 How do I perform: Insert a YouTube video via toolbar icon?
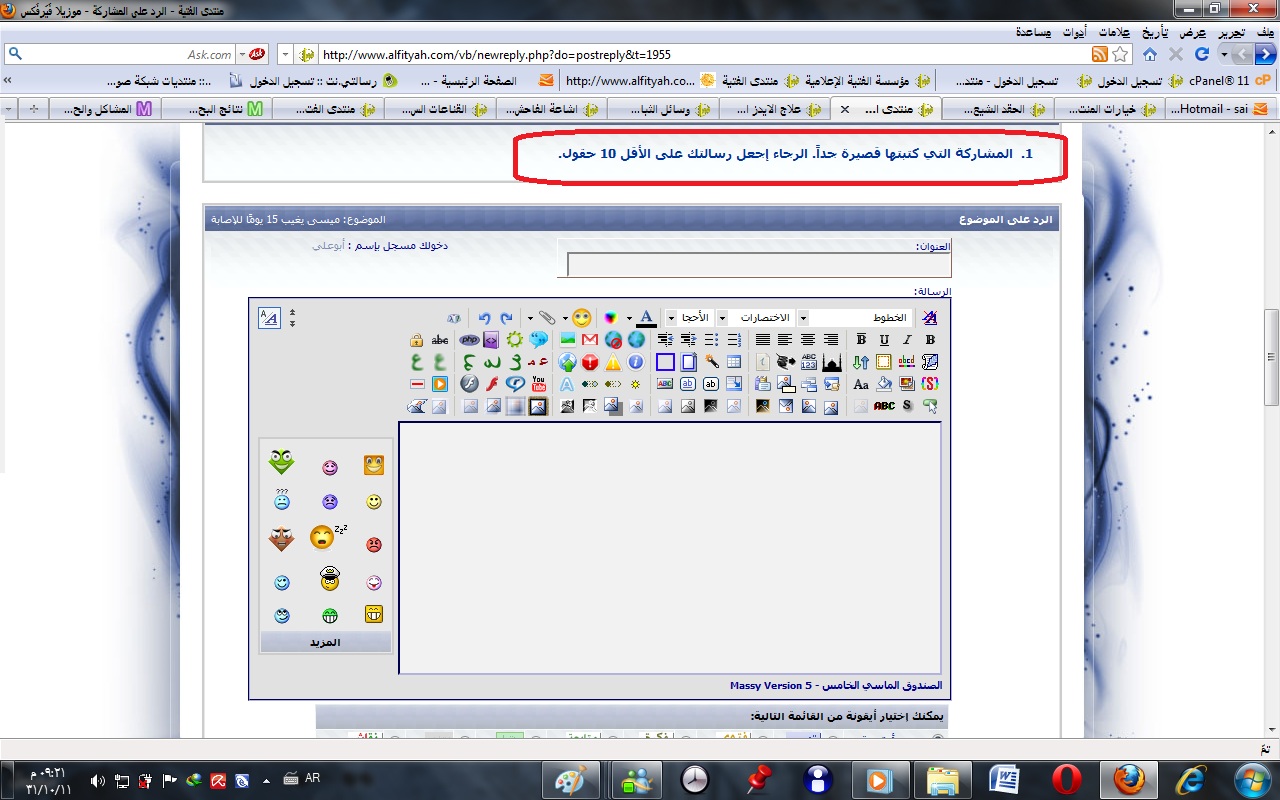(539, 384)
